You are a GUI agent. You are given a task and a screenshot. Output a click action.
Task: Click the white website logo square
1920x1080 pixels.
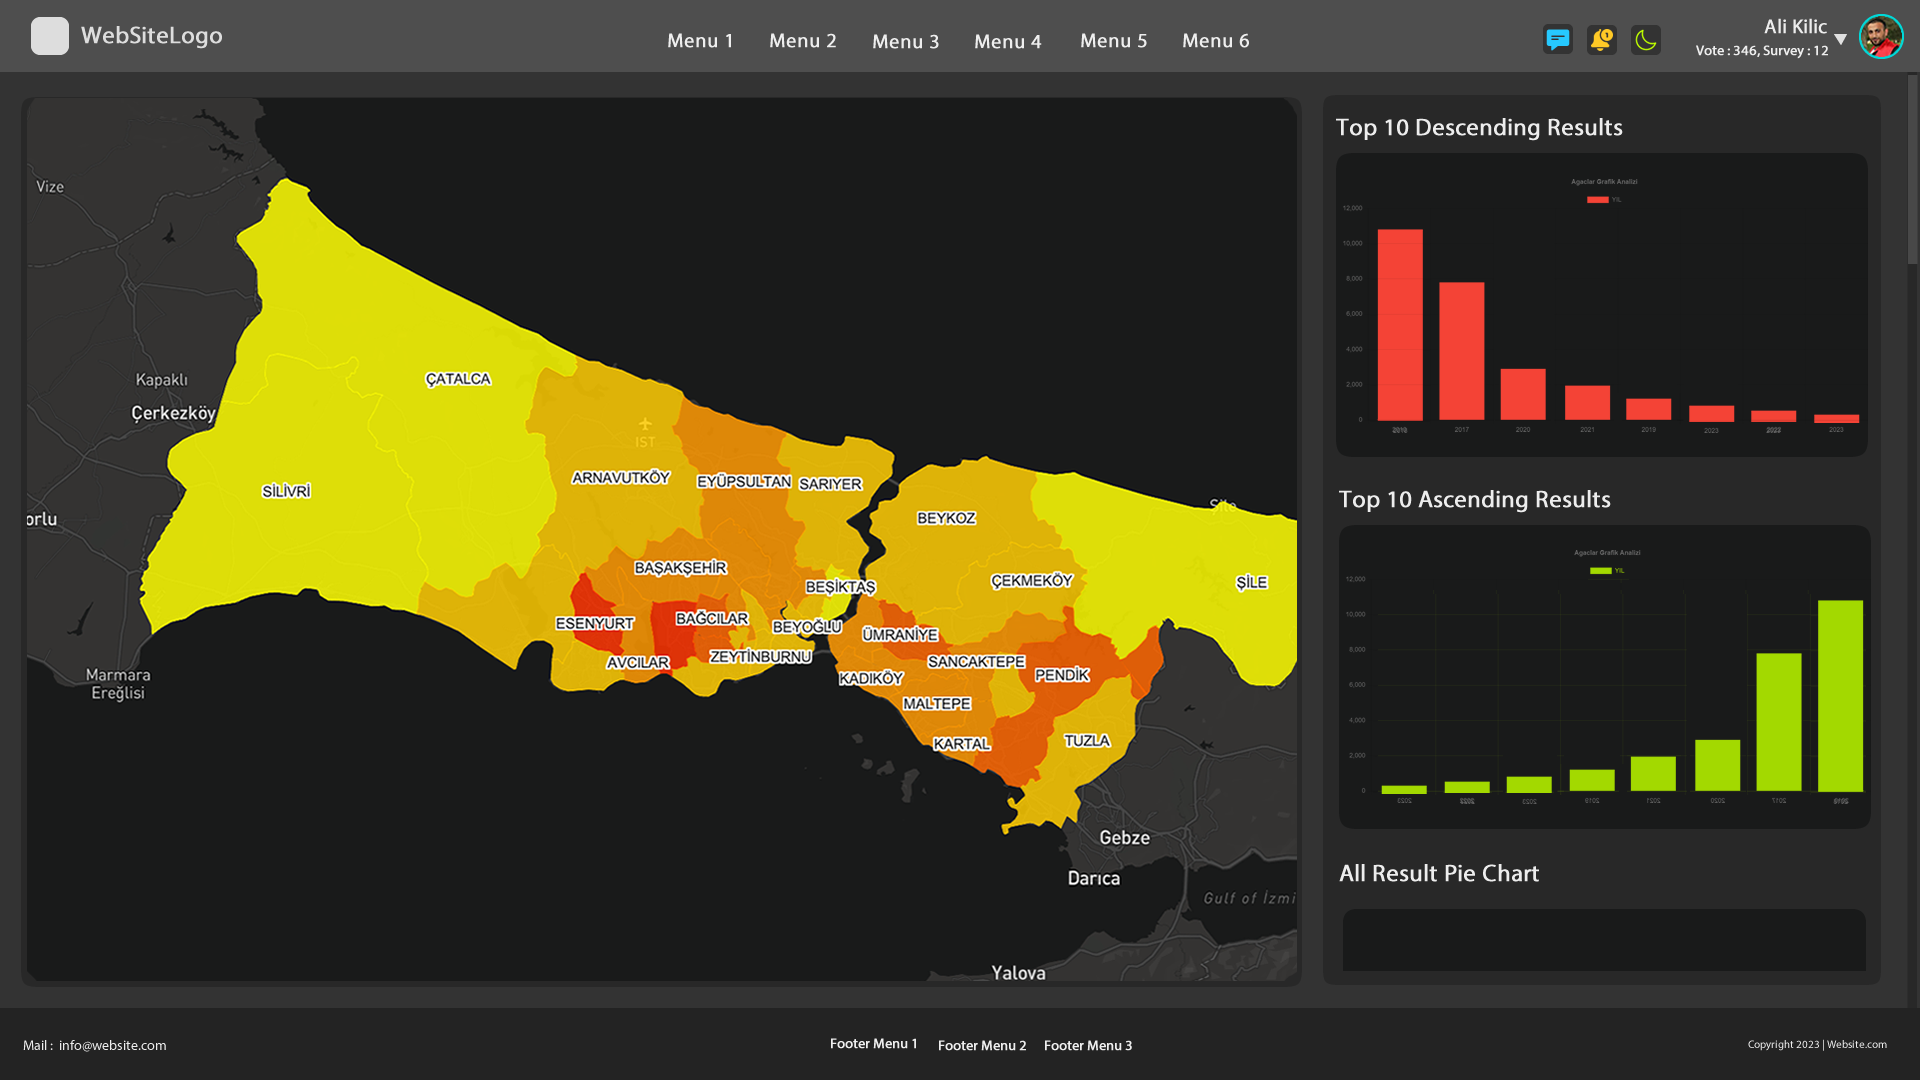click(x=50, y=36)
